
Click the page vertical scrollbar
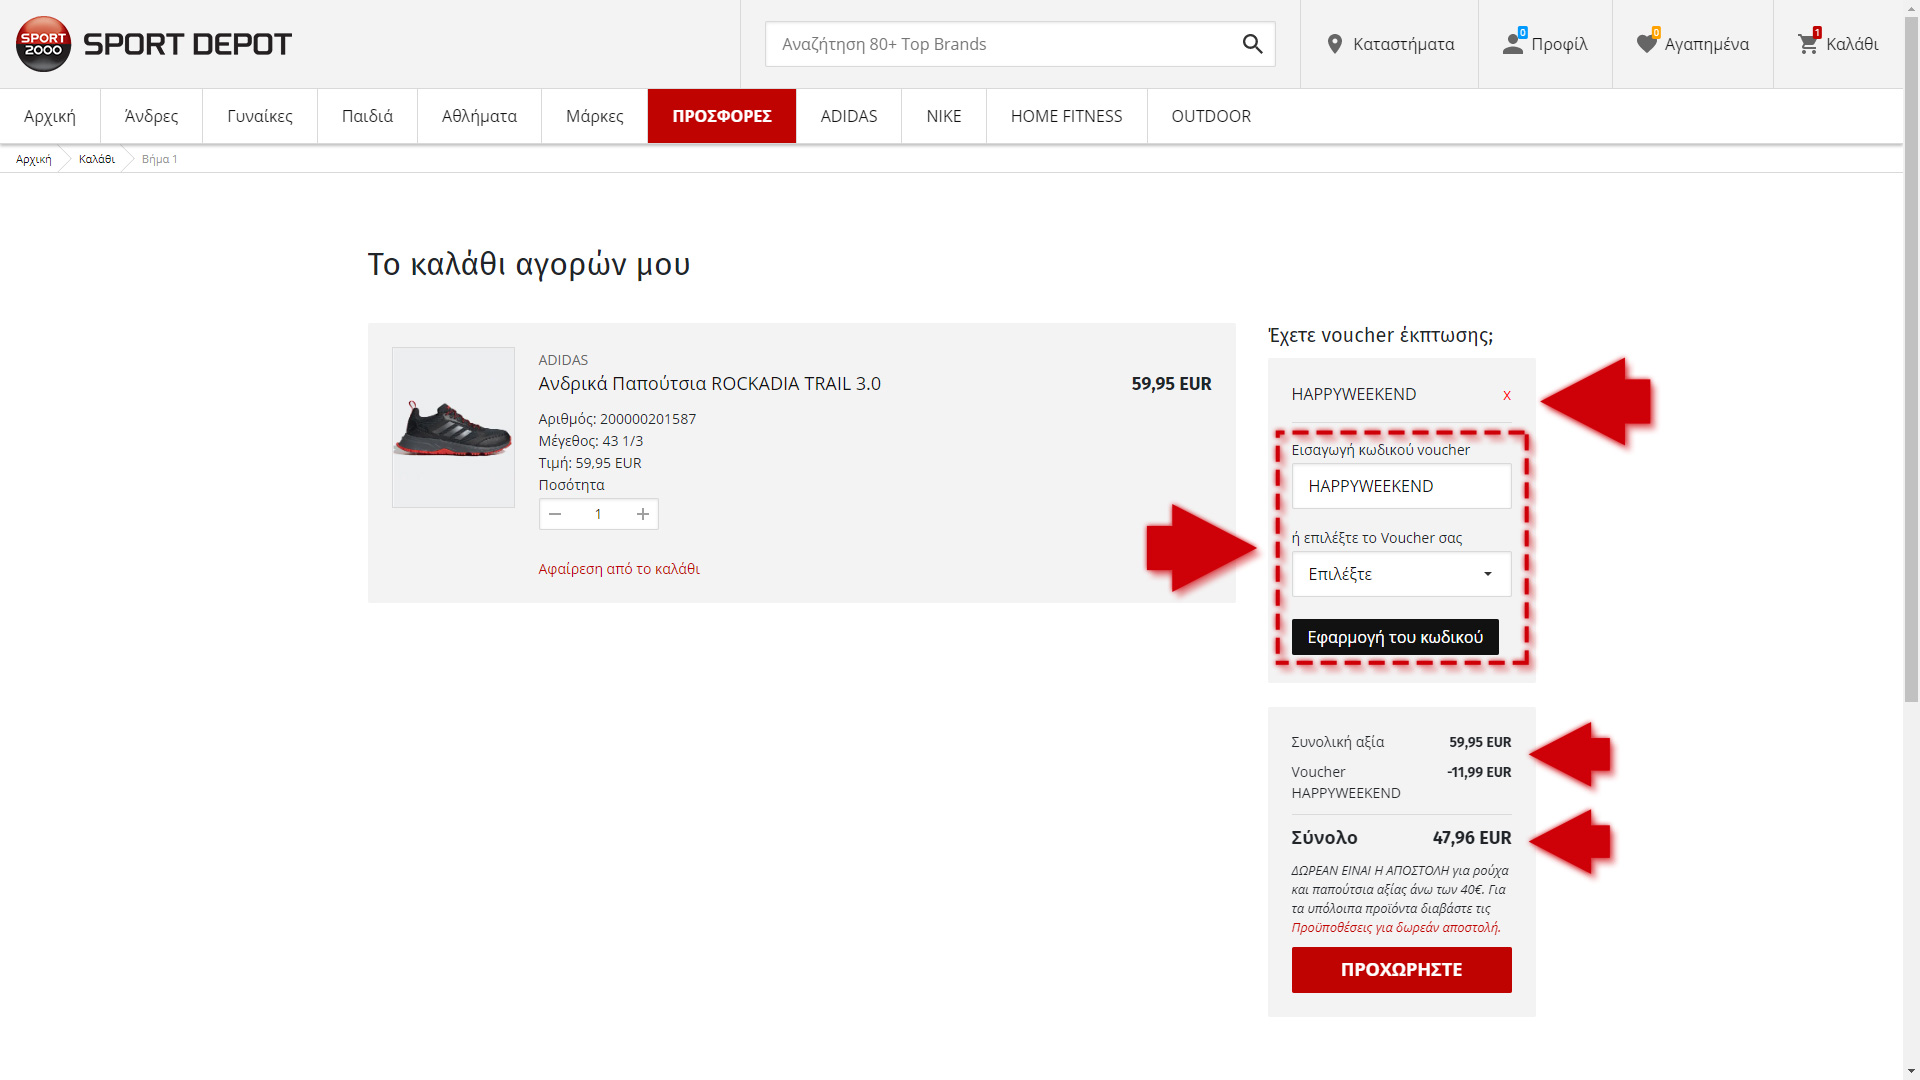click(x=1911, y=360)
